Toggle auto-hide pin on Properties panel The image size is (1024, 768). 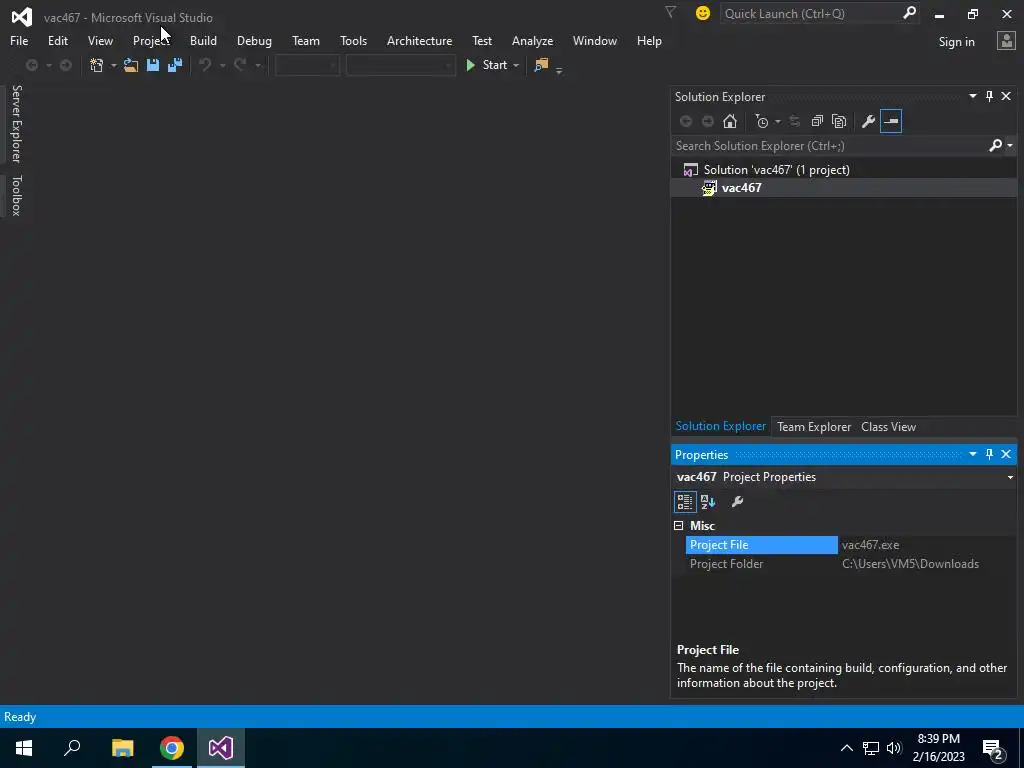[989, 454]
